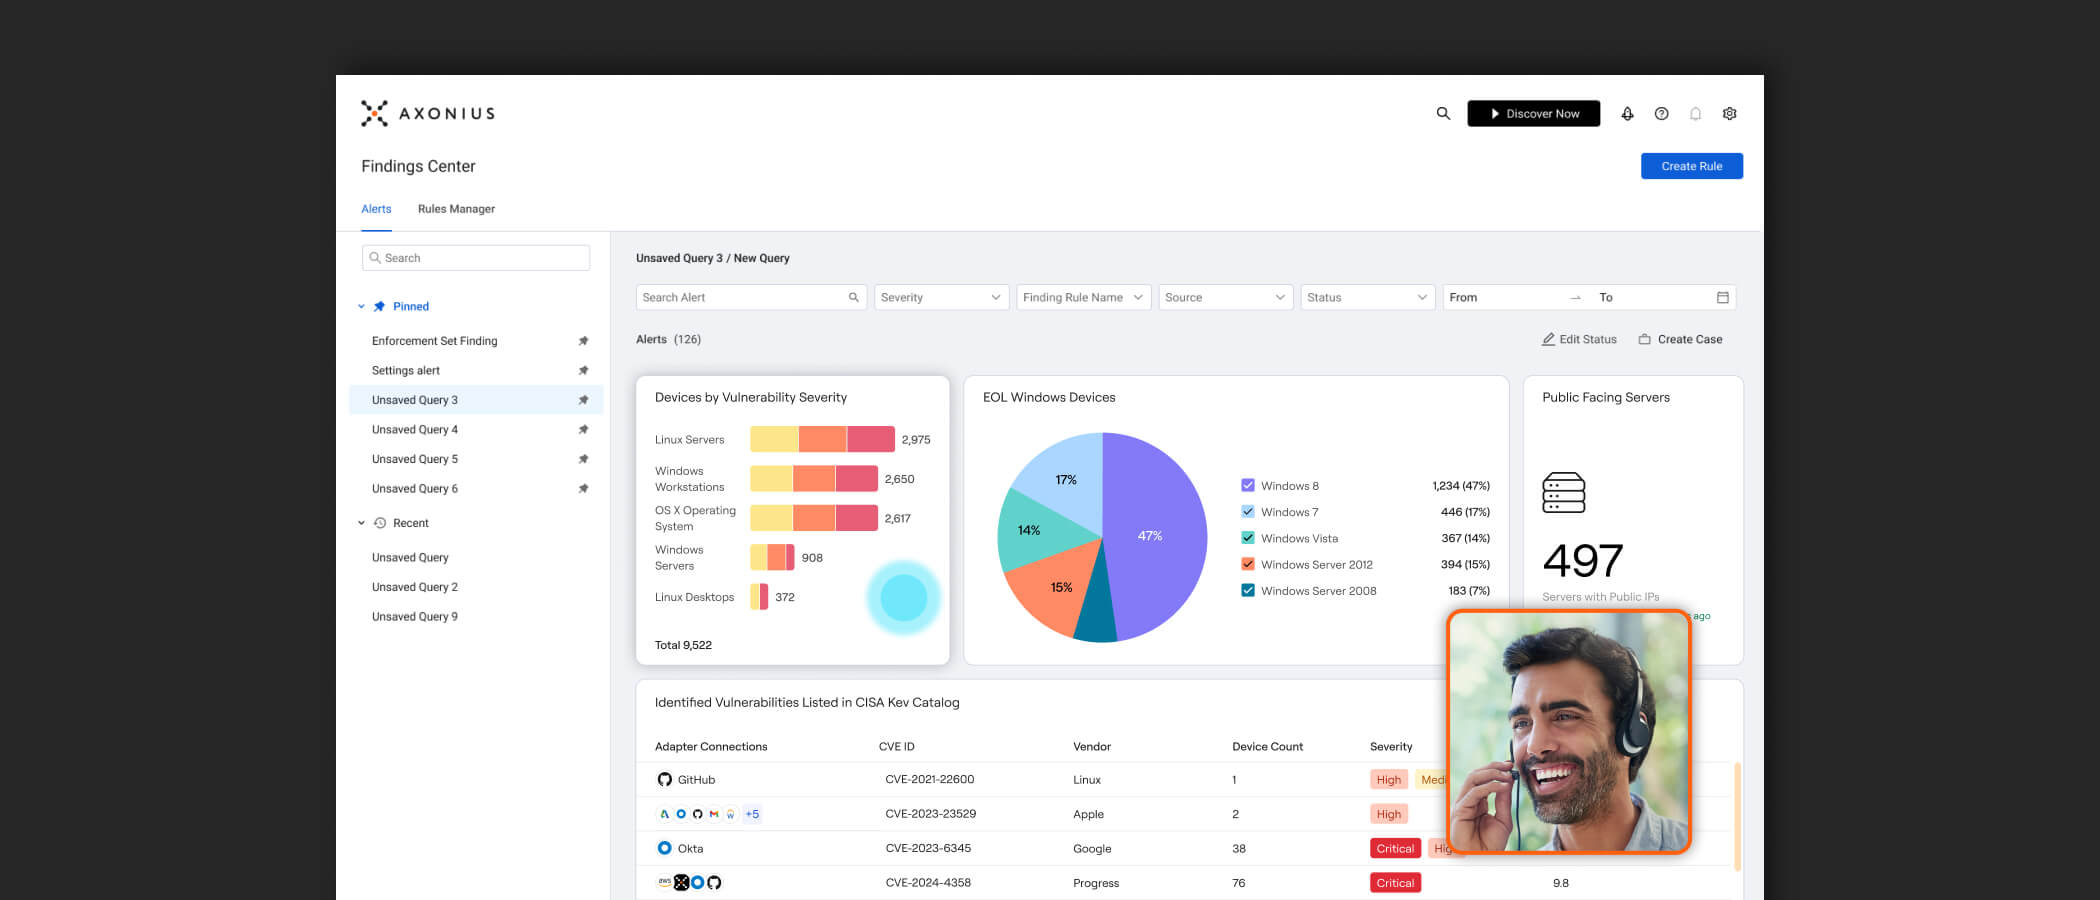Image resolution: width=2100 pixels, height=900 pixels.
Task: Unpin the Enforcement Set Finding query
Action: click(583, 341)
